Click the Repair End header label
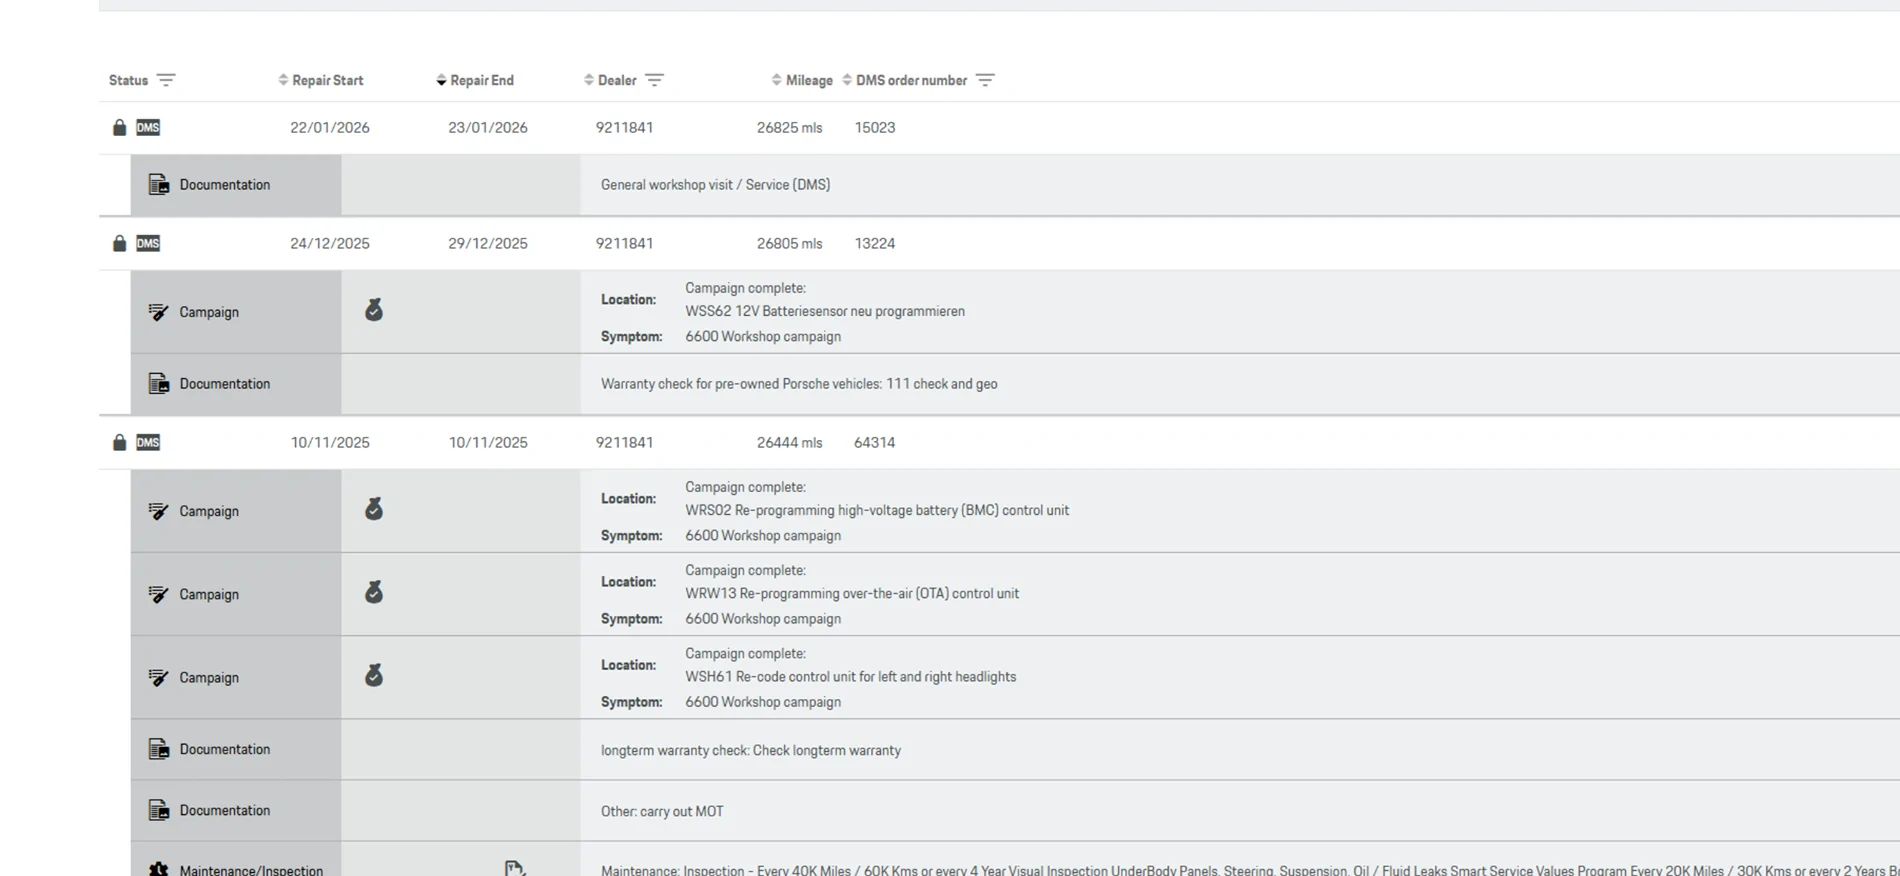 482,80
